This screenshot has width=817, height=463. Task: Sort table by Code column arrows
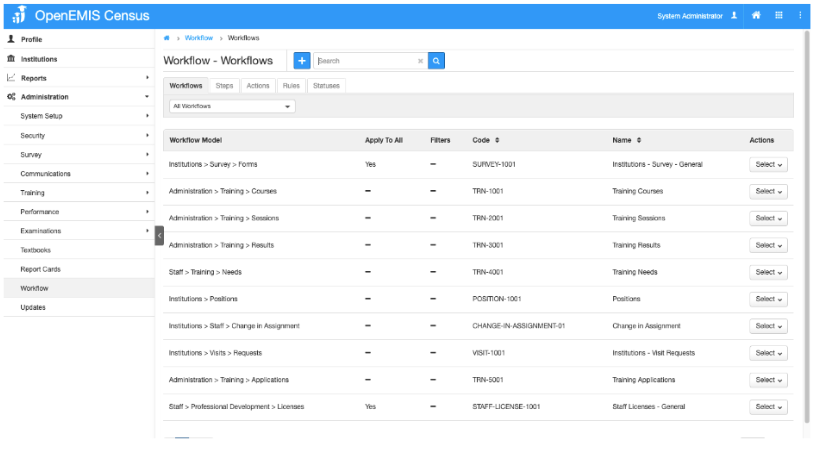click(x=497, y=140)
